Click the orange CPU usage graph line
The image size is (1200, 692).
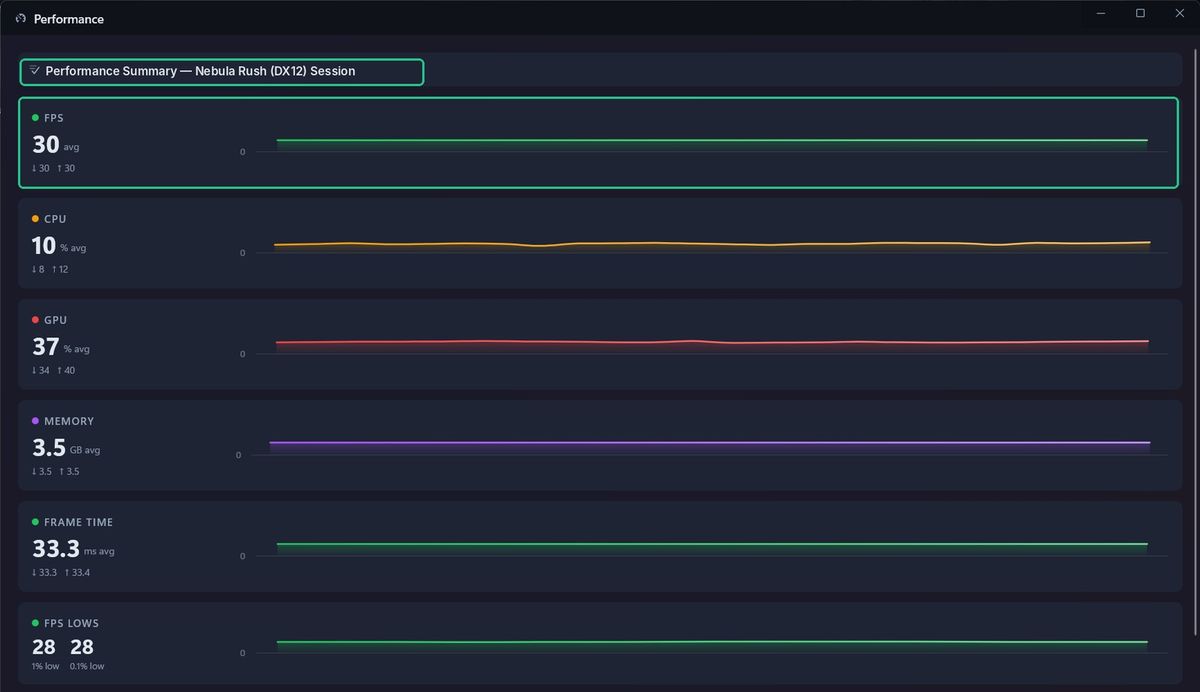coord(712,243)
